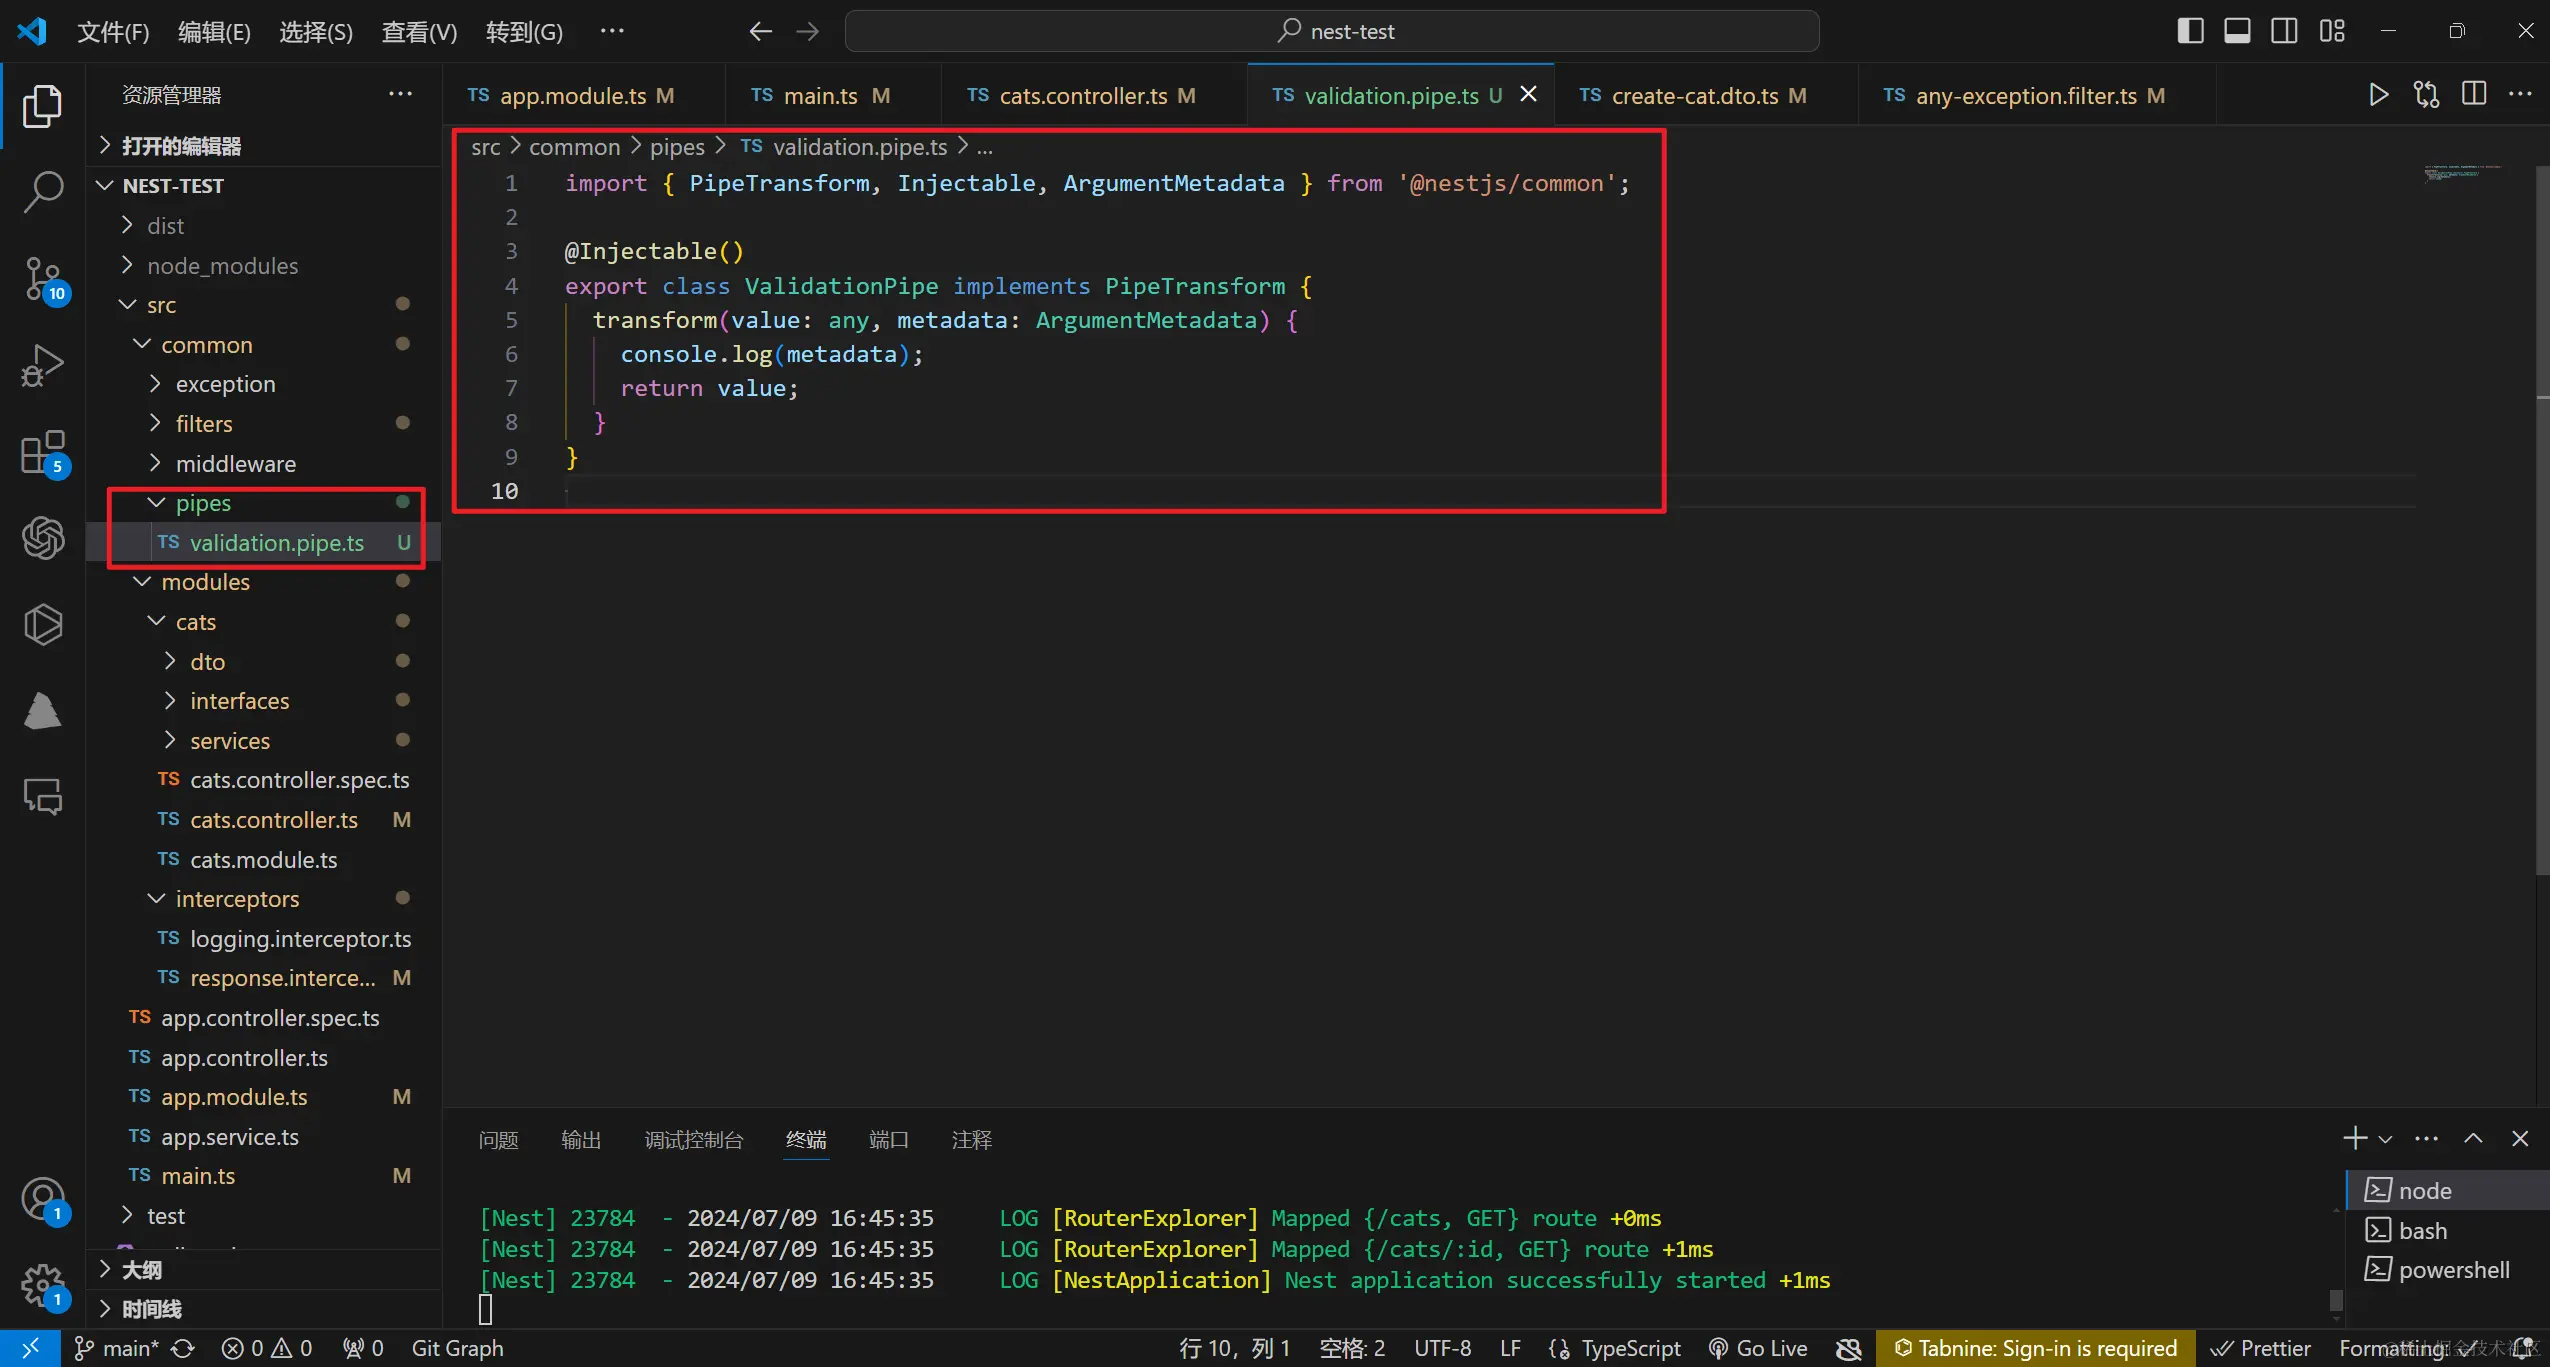Open Run and Debug view
Viewport: 2550px width, 1367px height.
tap(42, 365)
